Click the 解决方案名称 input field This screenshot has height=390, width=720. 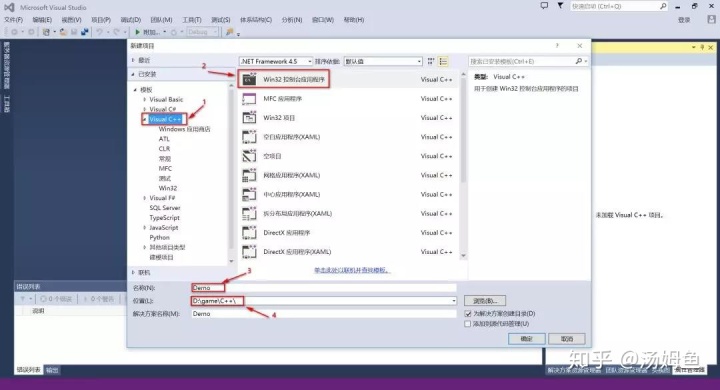(324, 314)
